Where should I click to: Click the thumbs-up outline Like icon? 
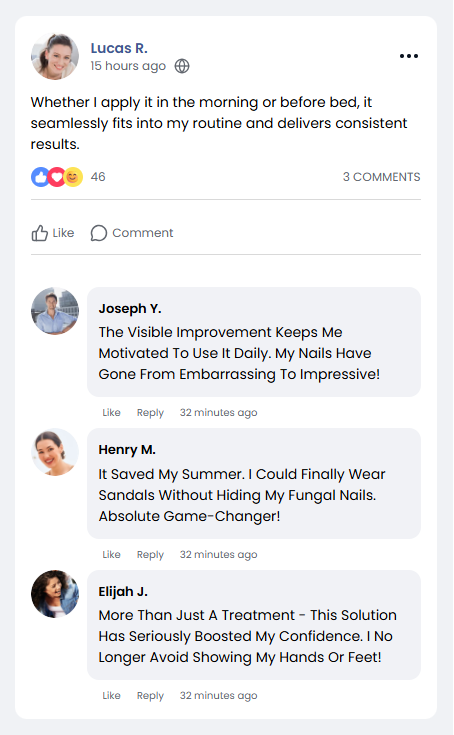pyautogui.click(x=40, y=233)
